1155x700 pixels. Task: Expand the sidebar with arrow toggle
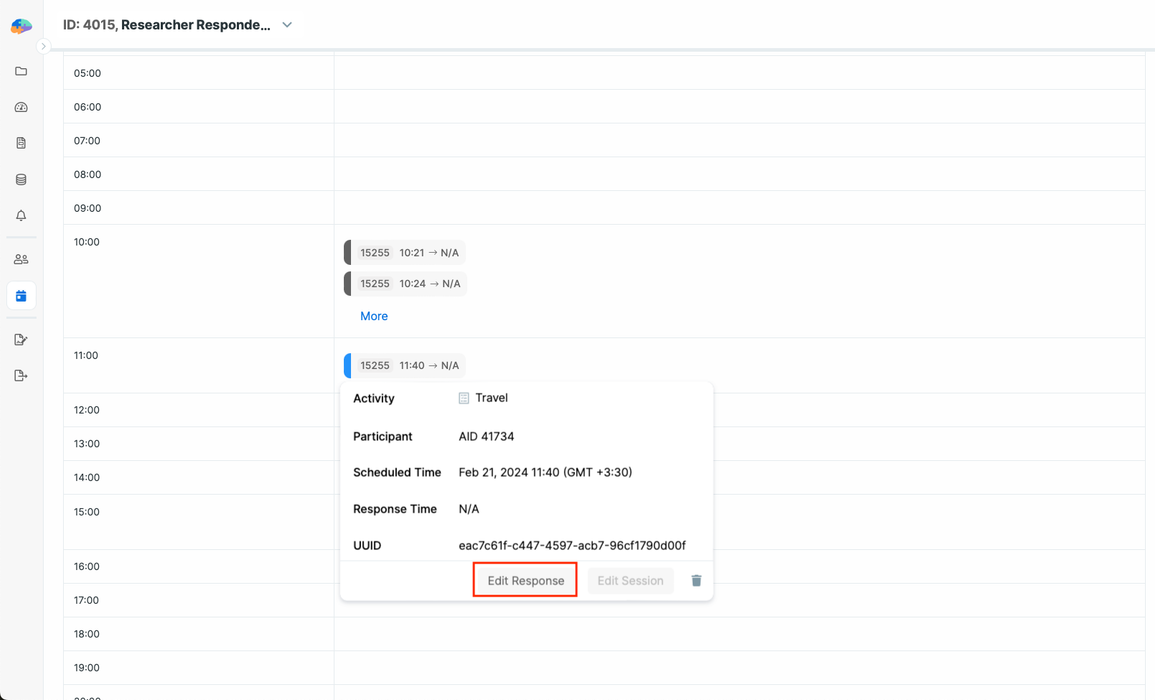click(43, 47)
